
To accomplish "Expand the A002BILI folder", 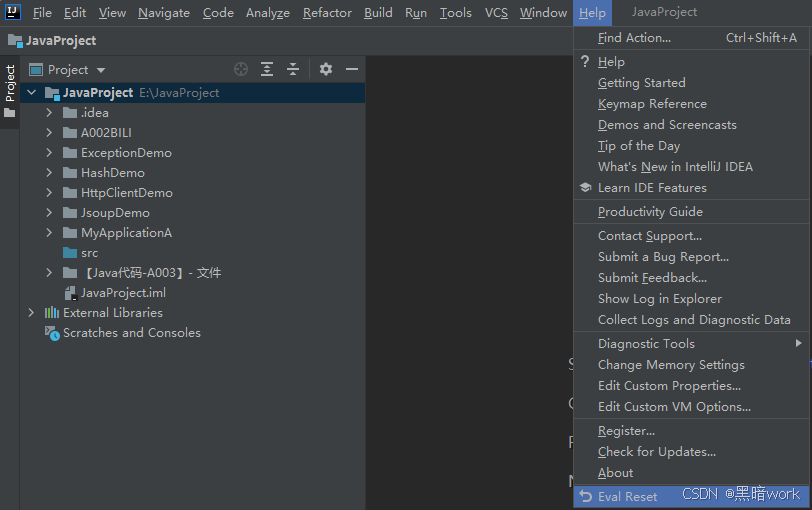I will [49, 133].
